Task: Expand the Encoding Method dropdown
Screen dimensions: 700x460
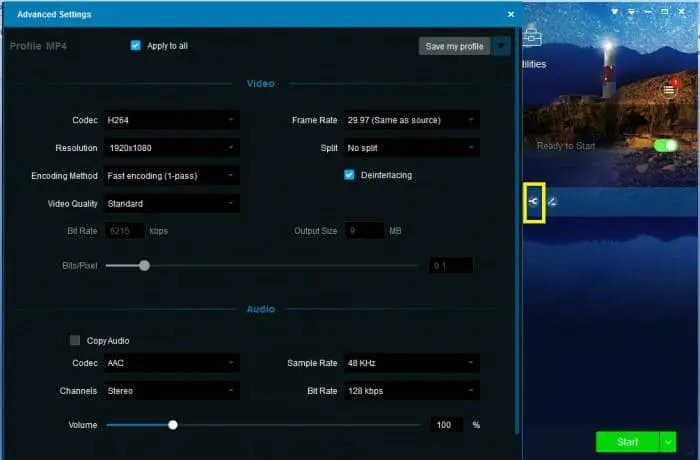Action: coord(172,176)
